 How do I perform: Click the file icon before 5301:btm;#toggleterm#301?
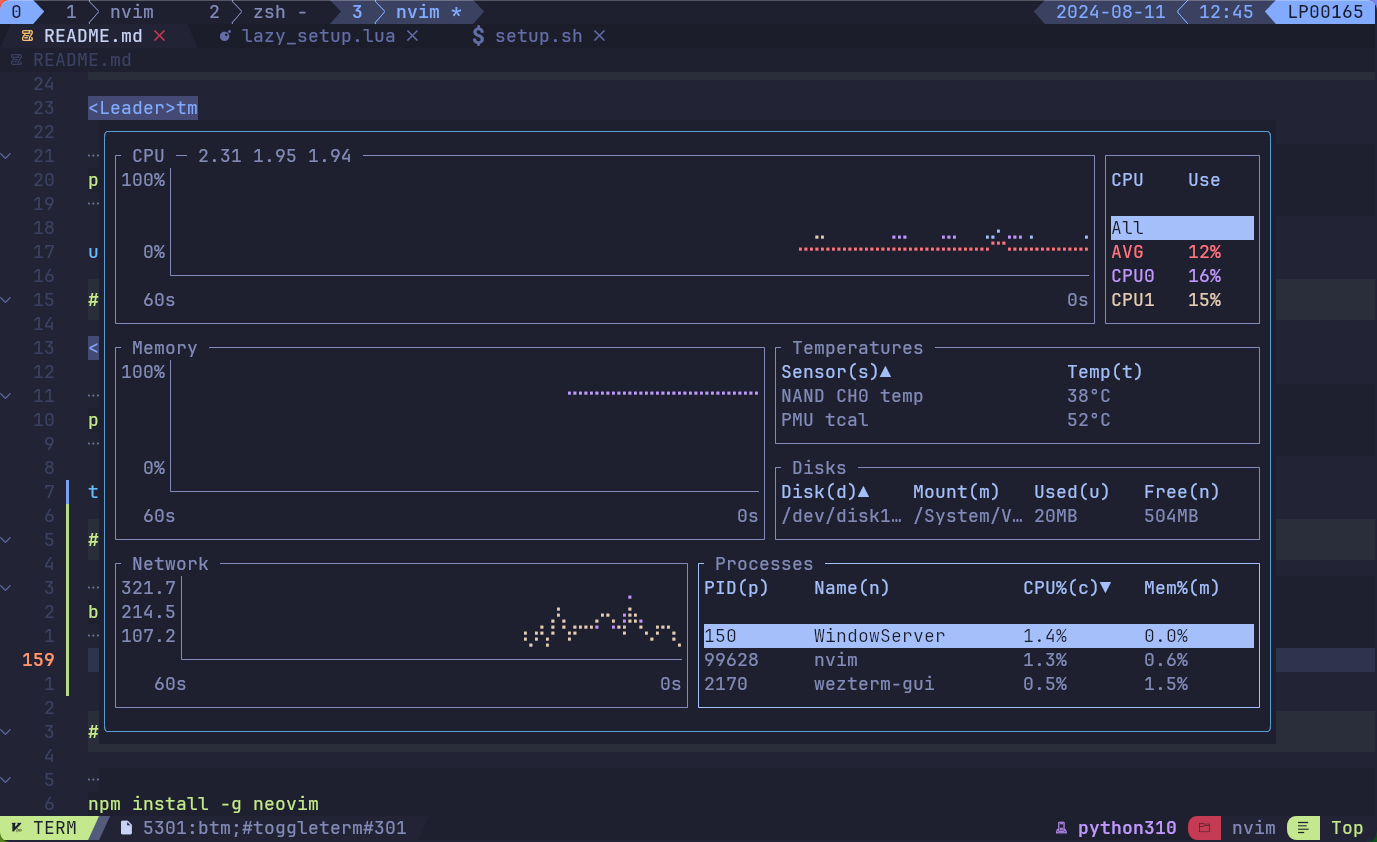[x=126, y=828]
